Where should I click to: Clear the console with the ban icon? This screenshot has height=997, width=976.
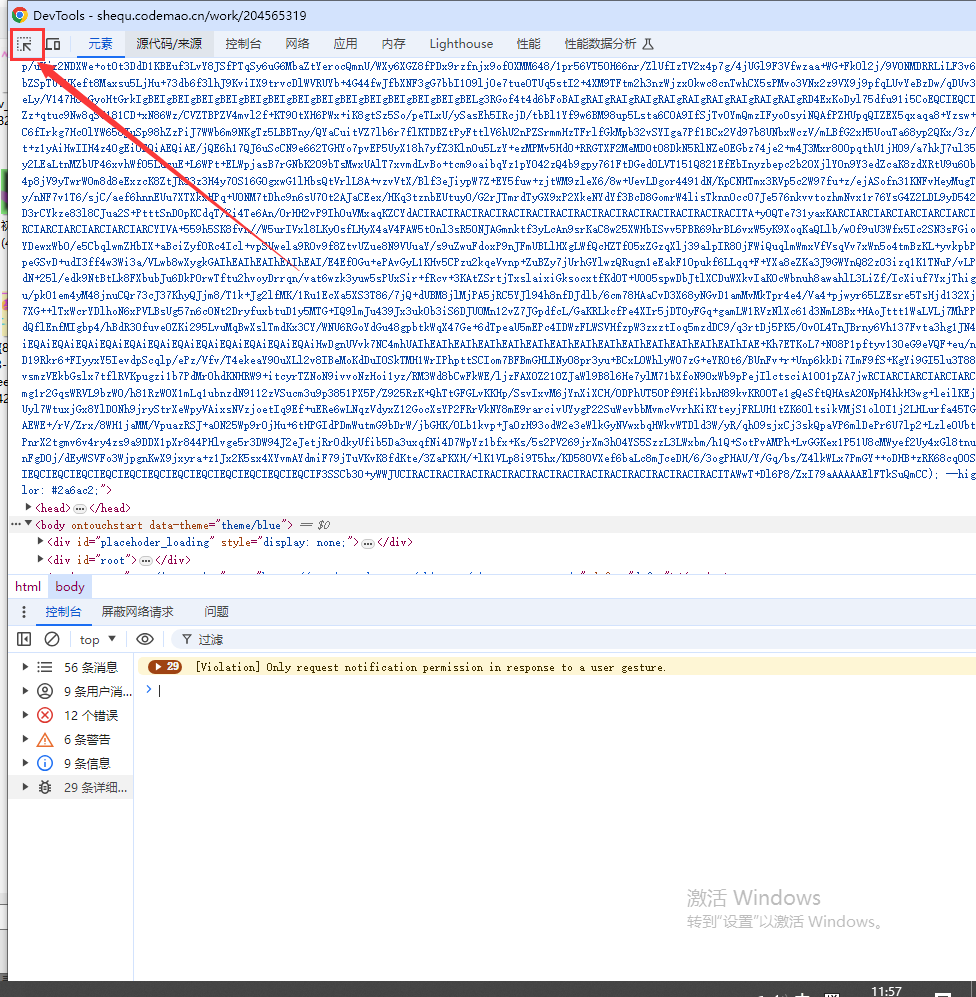coord(52,639)
